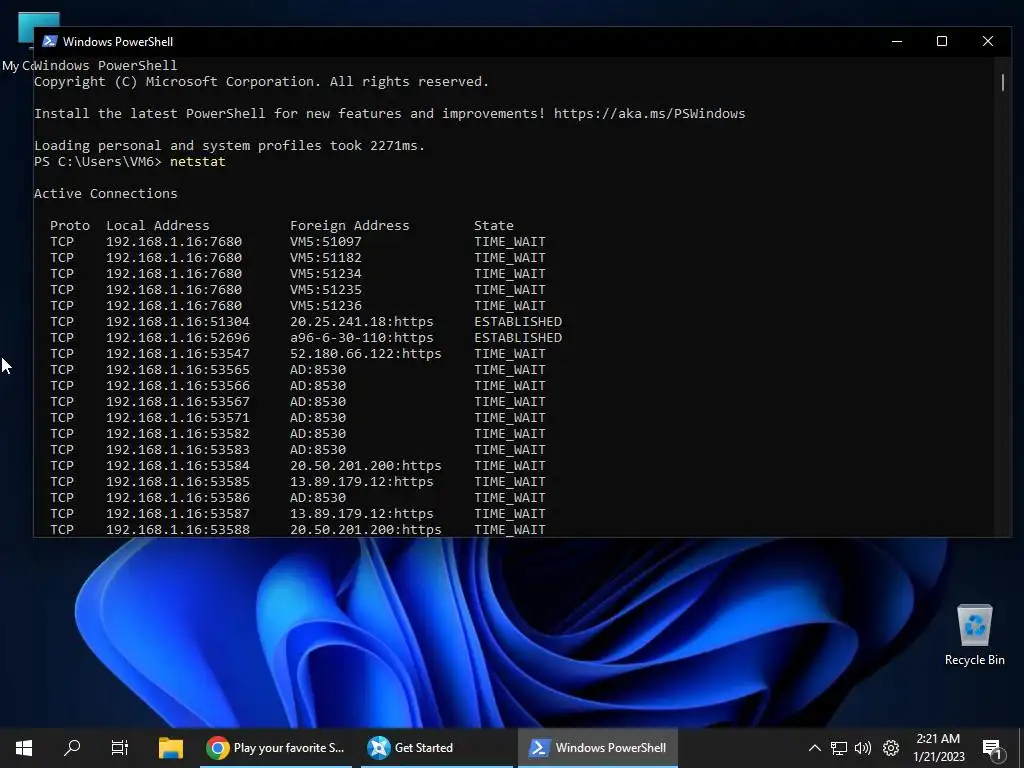Click foreign address 52.180.66.122:https

click(366, 353)
